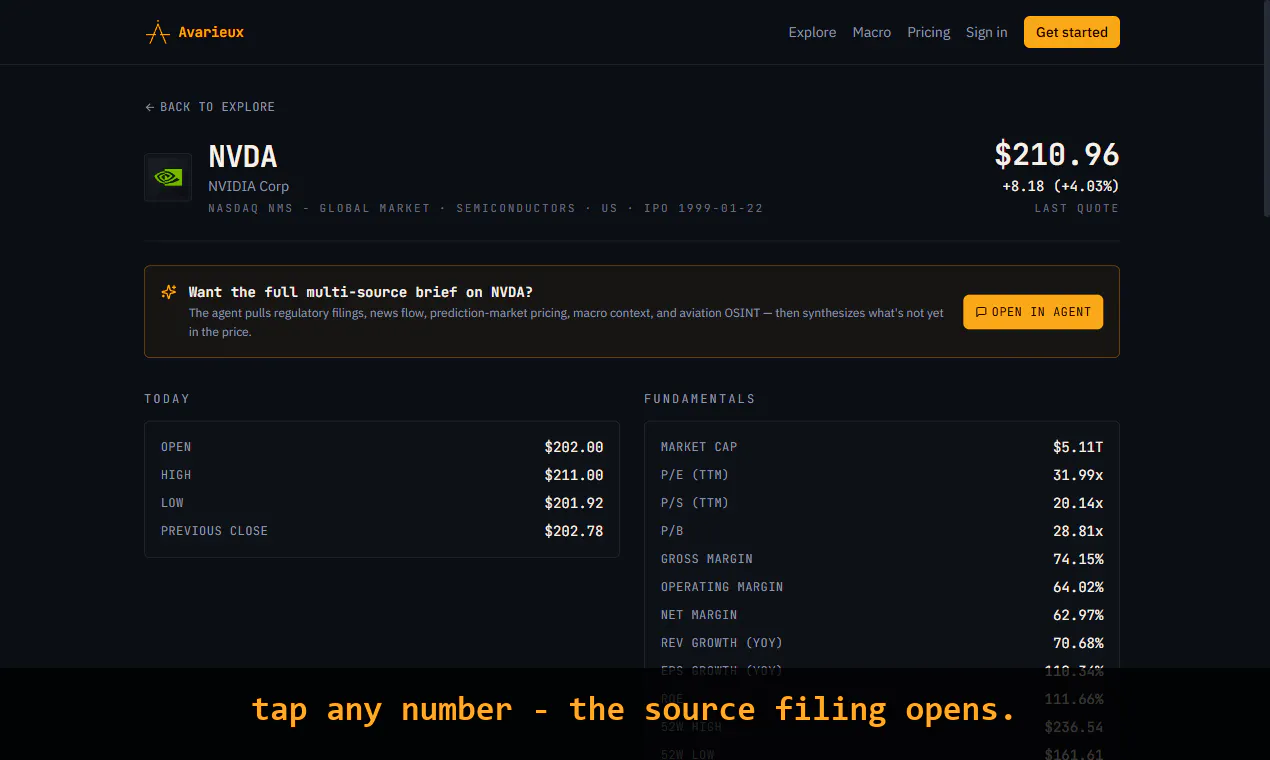The width and height of the screenshot is (1270, 760).
Task: Tap the Operating Margin value 64.02%
Action: tap(1078, 587)
